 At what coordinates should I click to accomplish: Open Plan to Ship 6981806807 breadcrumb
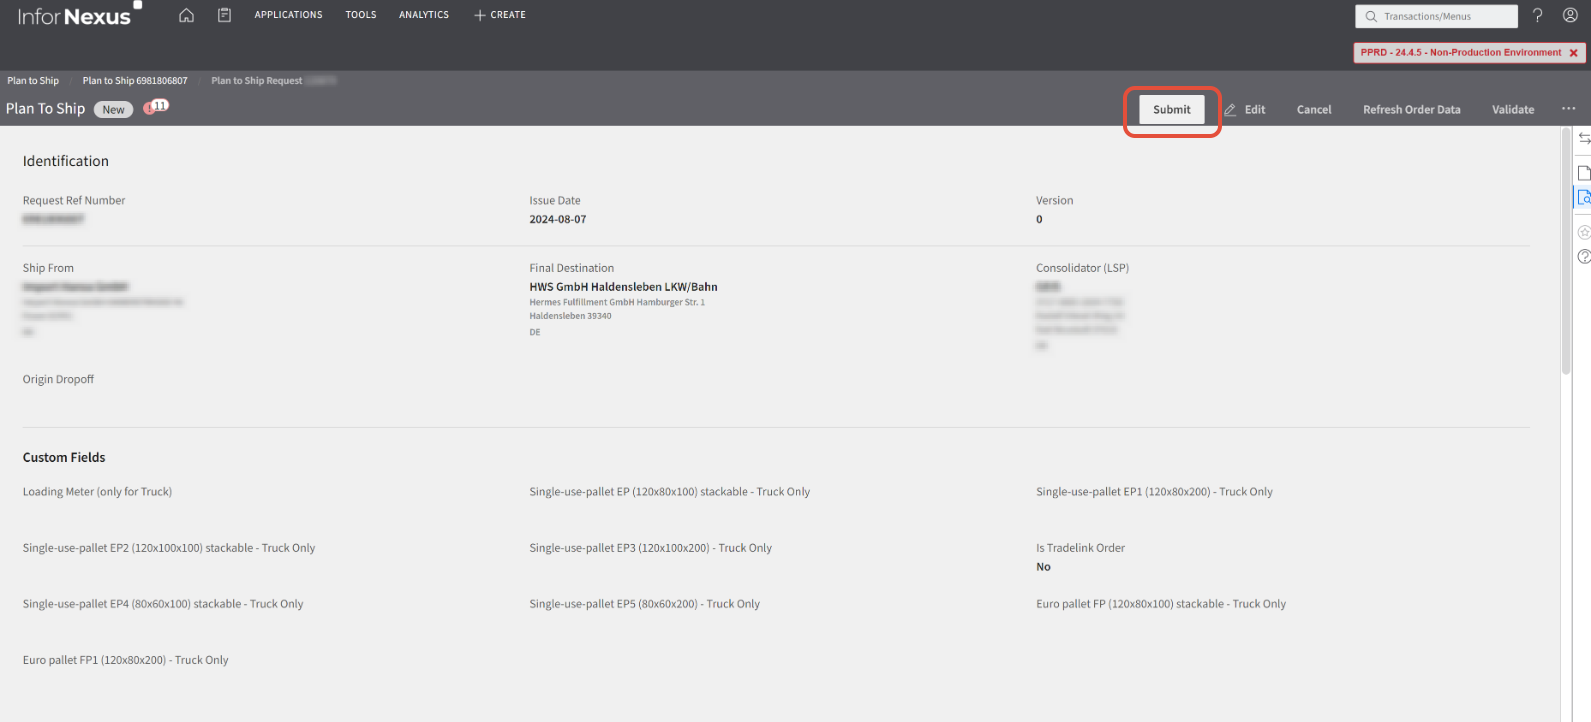coord(135,81)
